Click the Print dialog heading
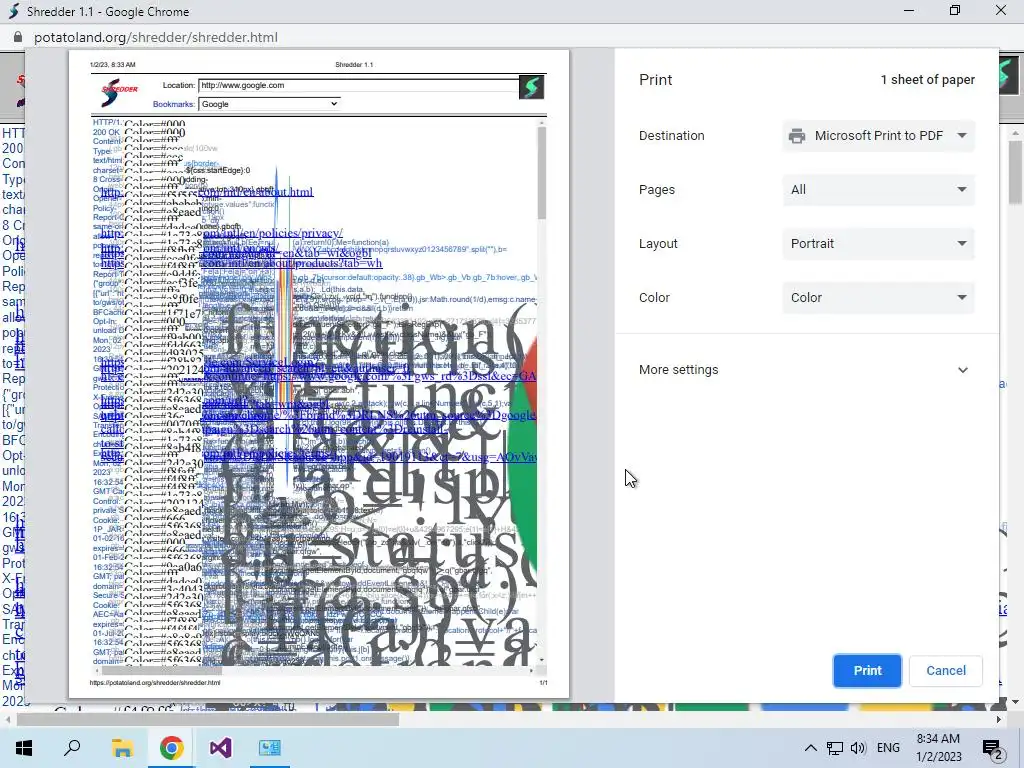Viewport: 1024px width, 768px height. 655,80
